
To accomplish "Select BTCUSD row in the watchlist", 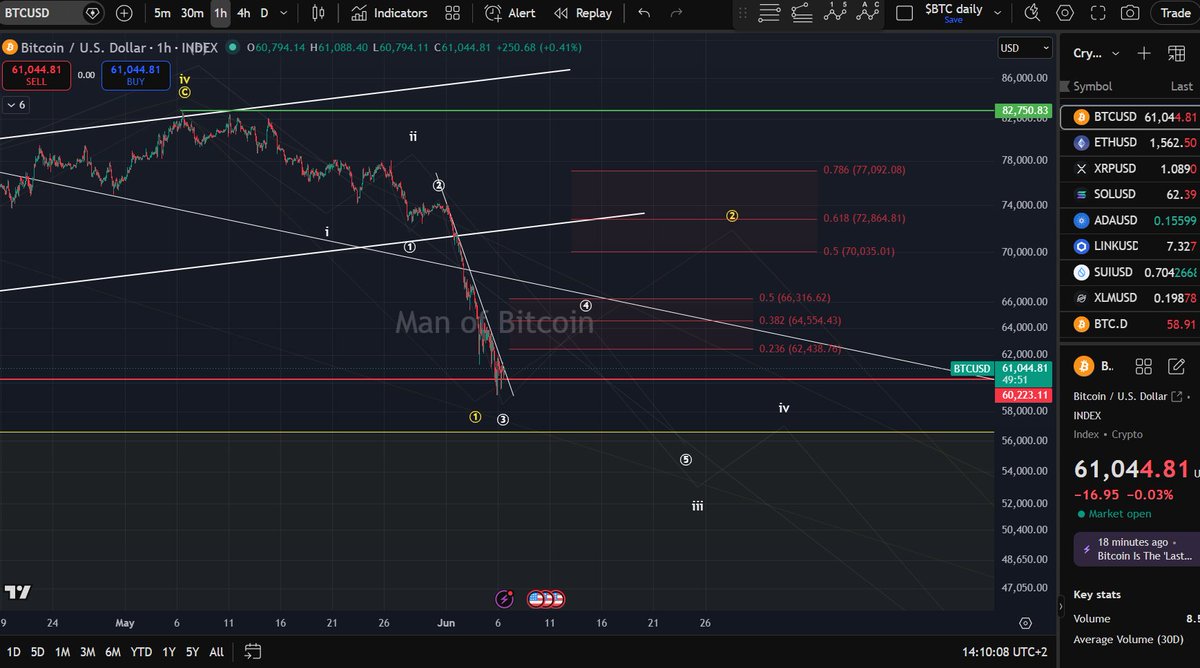I will [1130, 117].
